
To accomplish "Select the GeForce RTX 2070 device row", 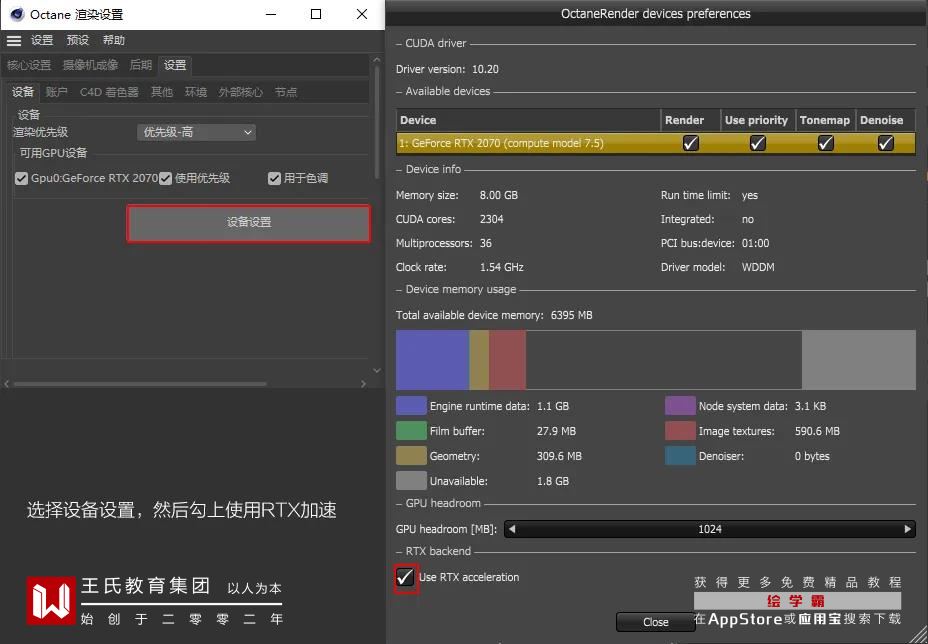I will pyautogui.click(x=656, y=143).
